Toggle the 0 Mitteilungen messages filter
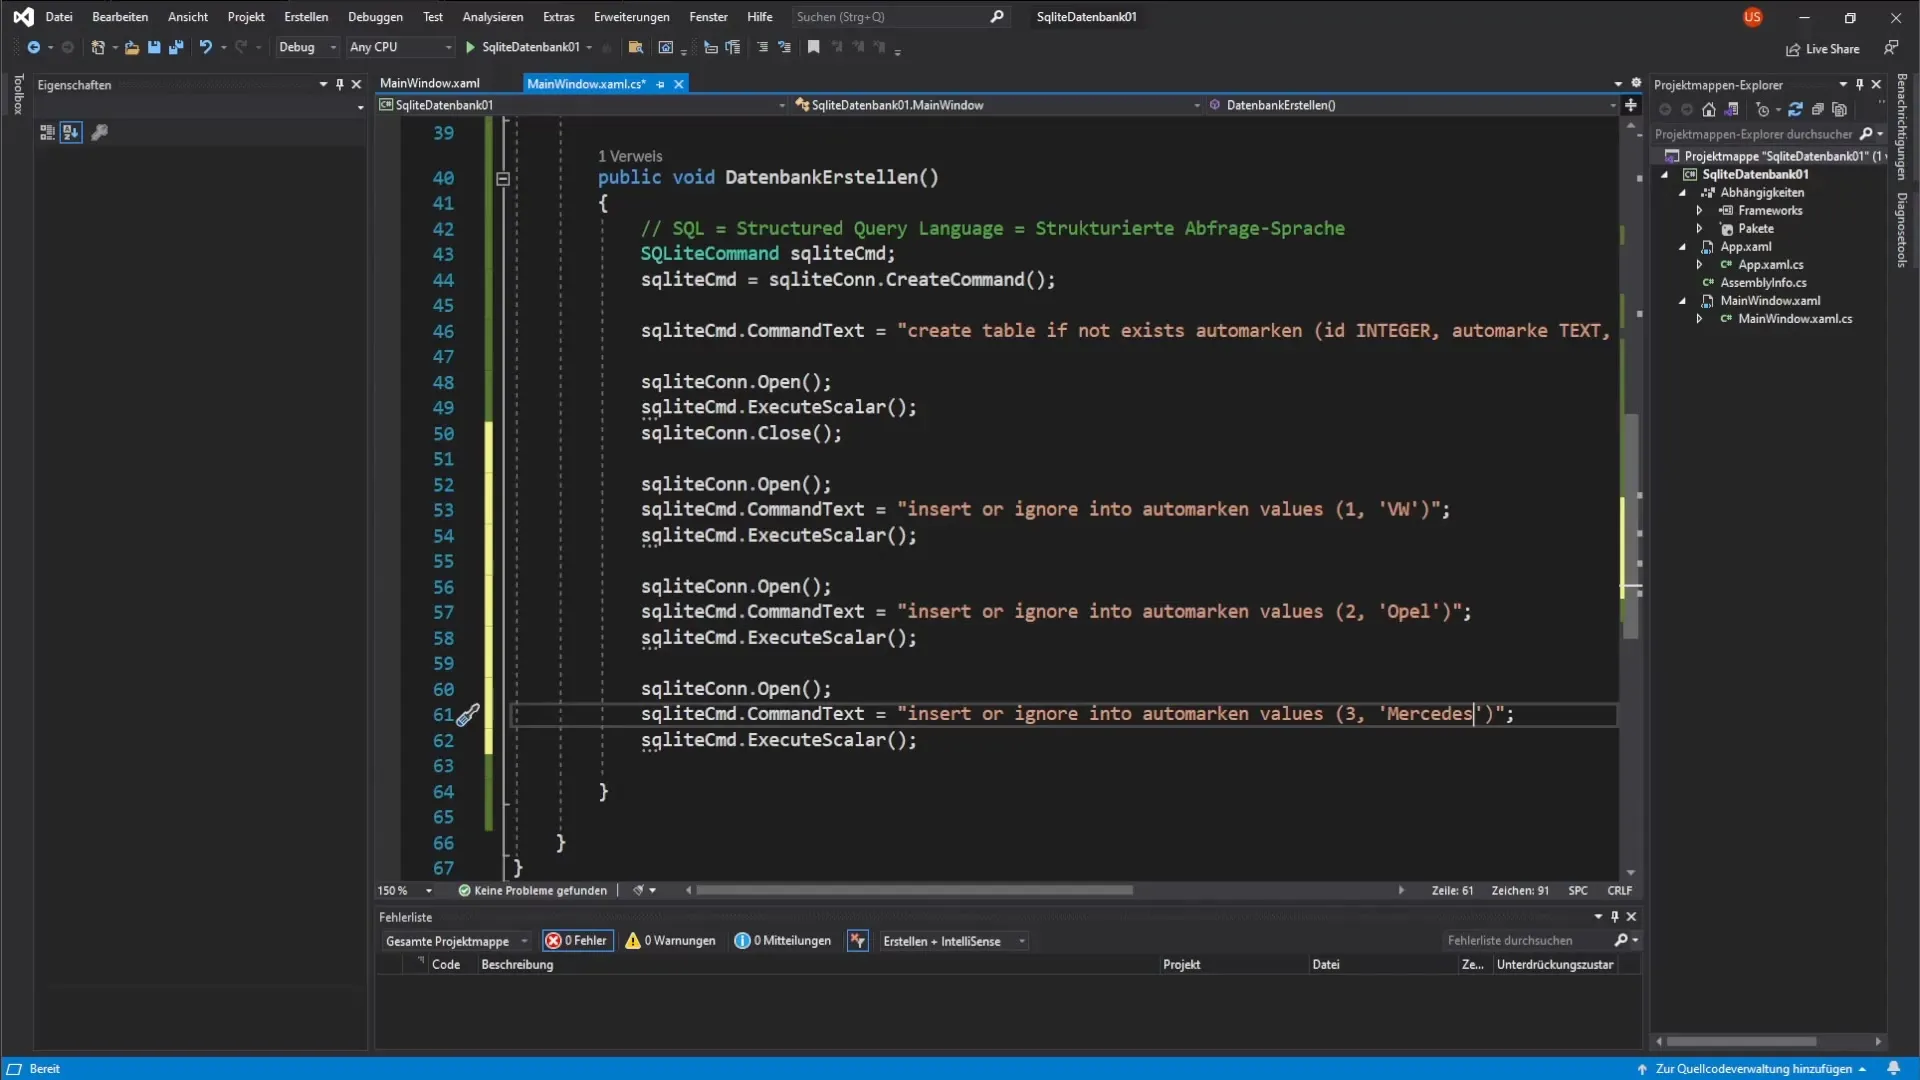 (x=783, y=941)
